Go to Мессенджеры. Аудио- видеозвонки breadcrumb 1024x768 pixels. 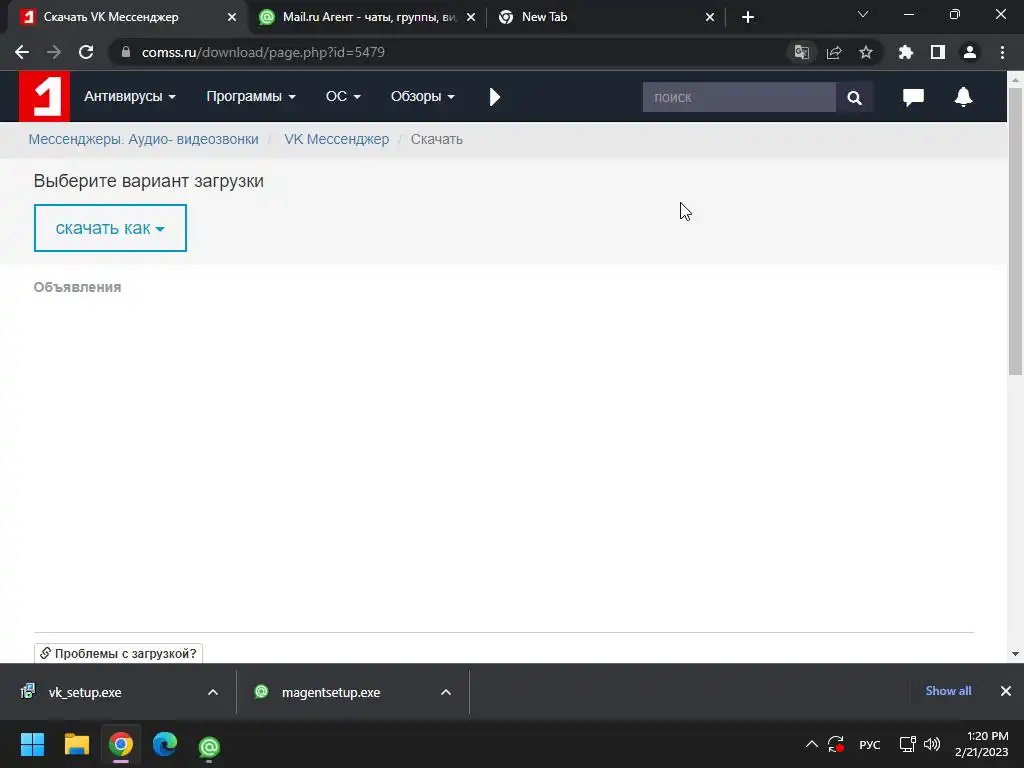tap(143, 139)
